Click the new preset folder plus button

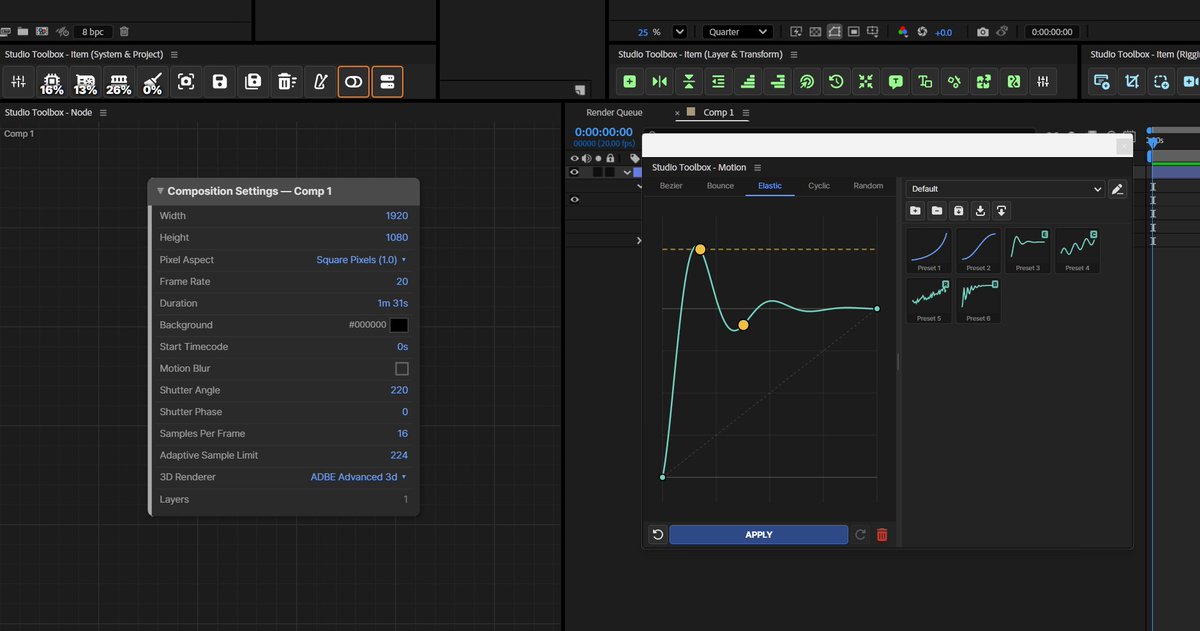pos(915,211)
